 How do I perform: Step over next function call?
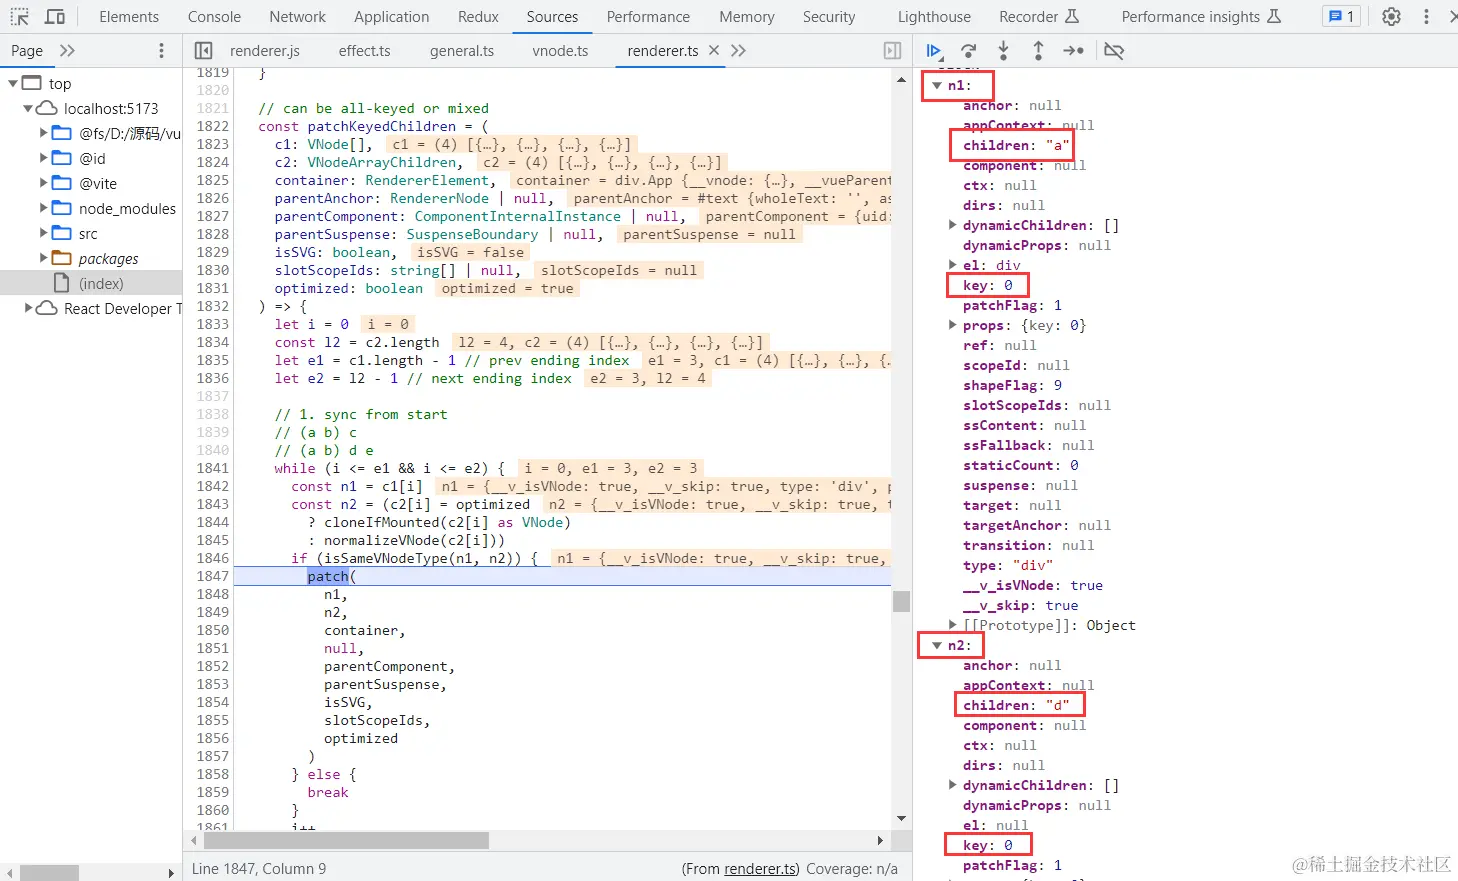pyautogui.click(x=968, y=51)
